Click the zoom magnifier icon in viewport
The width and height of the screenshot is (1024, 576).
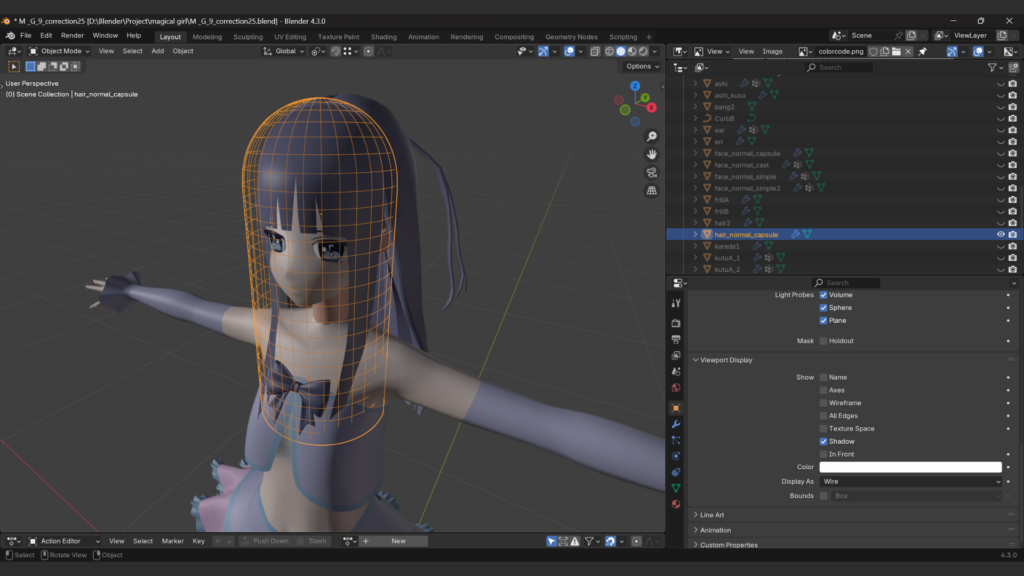pos(652,136)
